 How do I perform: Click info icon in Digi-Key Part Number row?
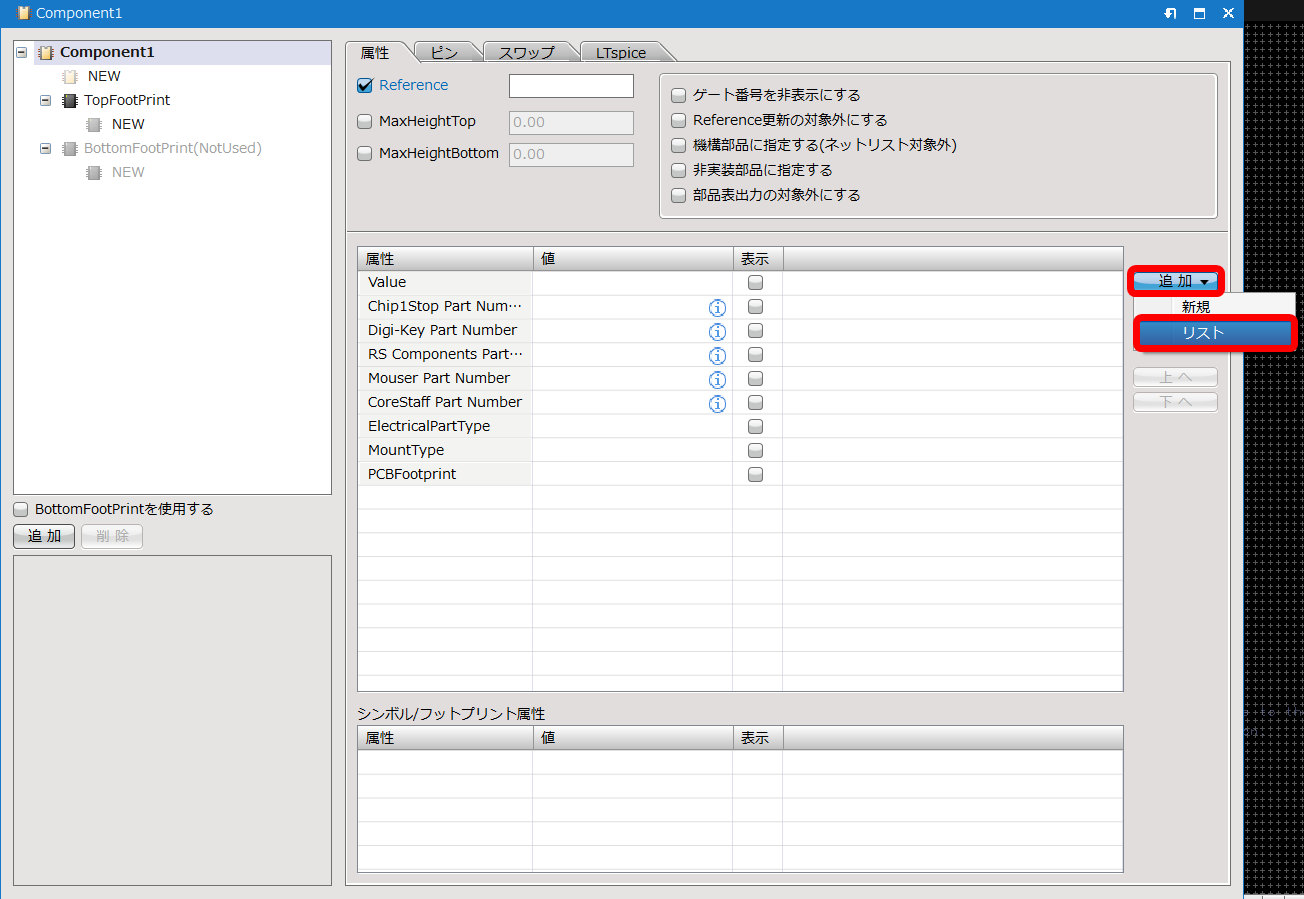[717, 331]
